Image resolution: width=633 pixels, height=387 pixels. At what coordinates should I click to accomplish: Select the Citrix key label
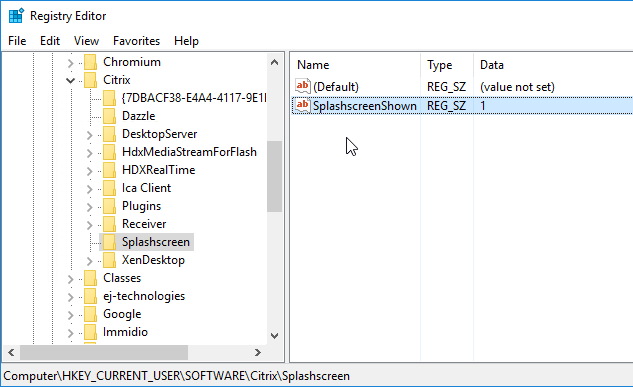tap(117, 80)
